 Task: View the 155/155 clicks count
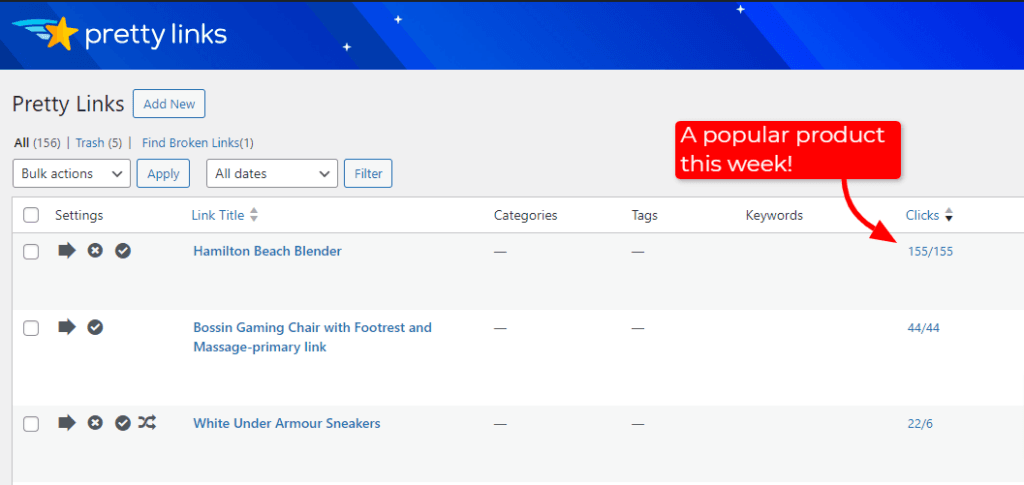(x=930, y=252)
